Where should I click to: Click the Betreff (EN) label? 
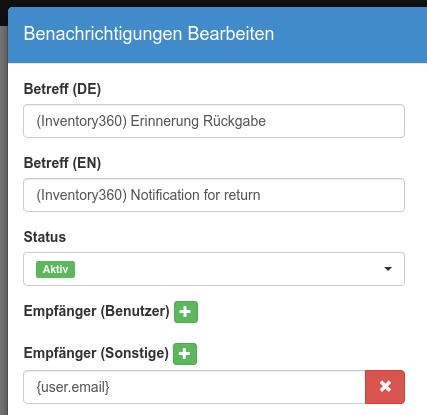[x=62, y=163]
